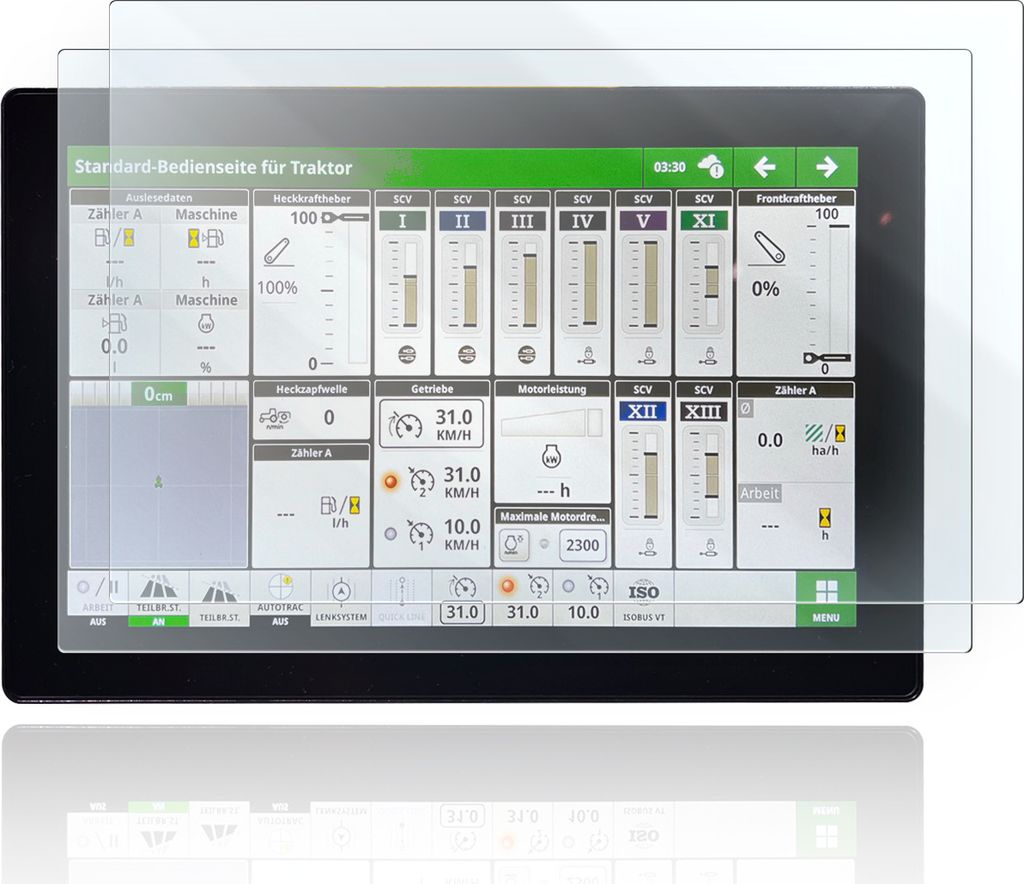Open ISOBUS VT shortcut
The width and height of the screenshot is (1024, 884).
tap(643, 599)
